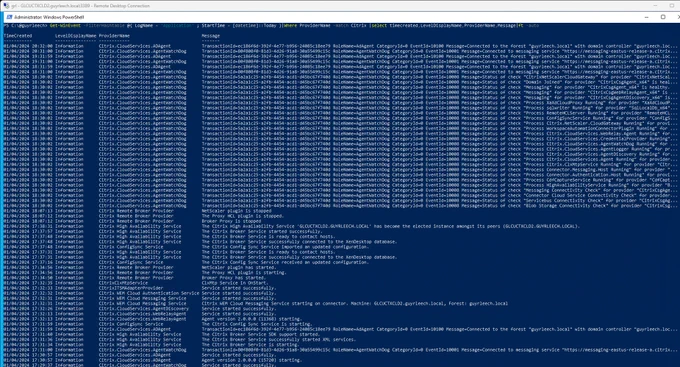This screenshot has height=367, width=680.
Task: Click the WEM Cloud Messaging Service starting on connector message
Action: (x=355, y=304)
